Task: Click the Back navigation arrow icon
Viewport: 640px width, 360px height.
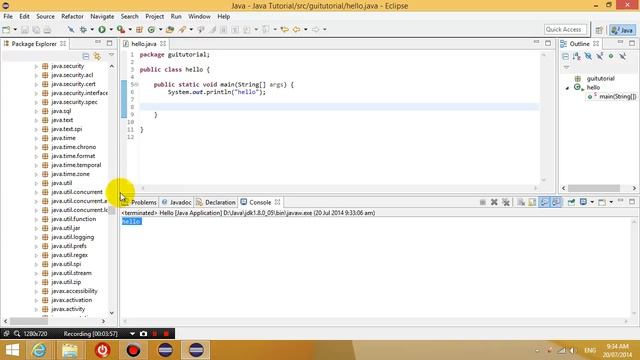Action: pos(297,29)
